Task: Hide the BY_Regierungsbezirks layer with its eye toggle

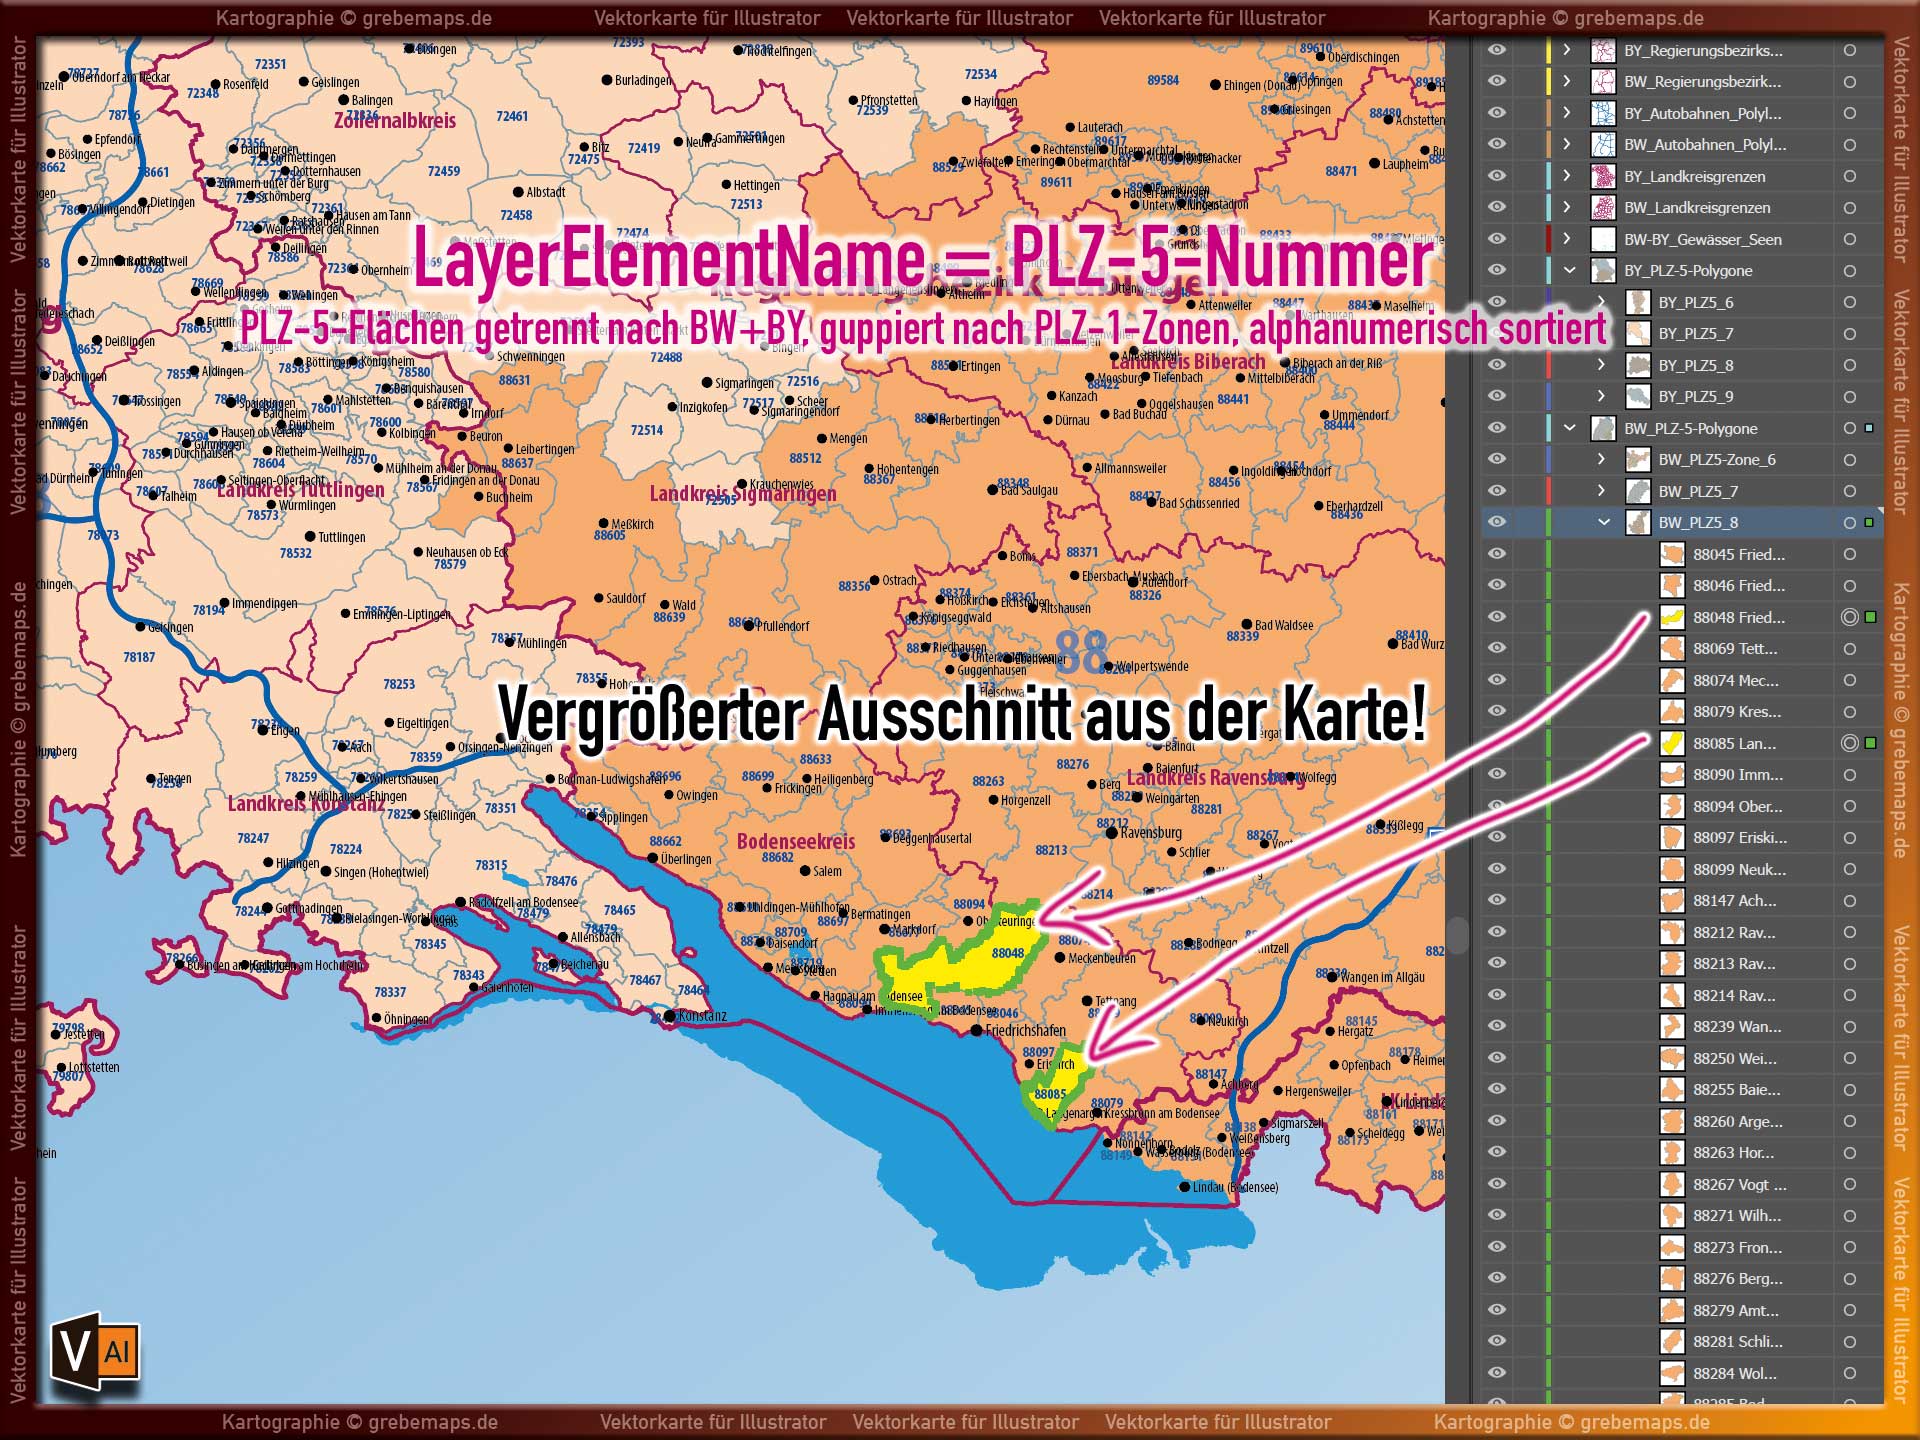Action: click(x=1496, y=49)
